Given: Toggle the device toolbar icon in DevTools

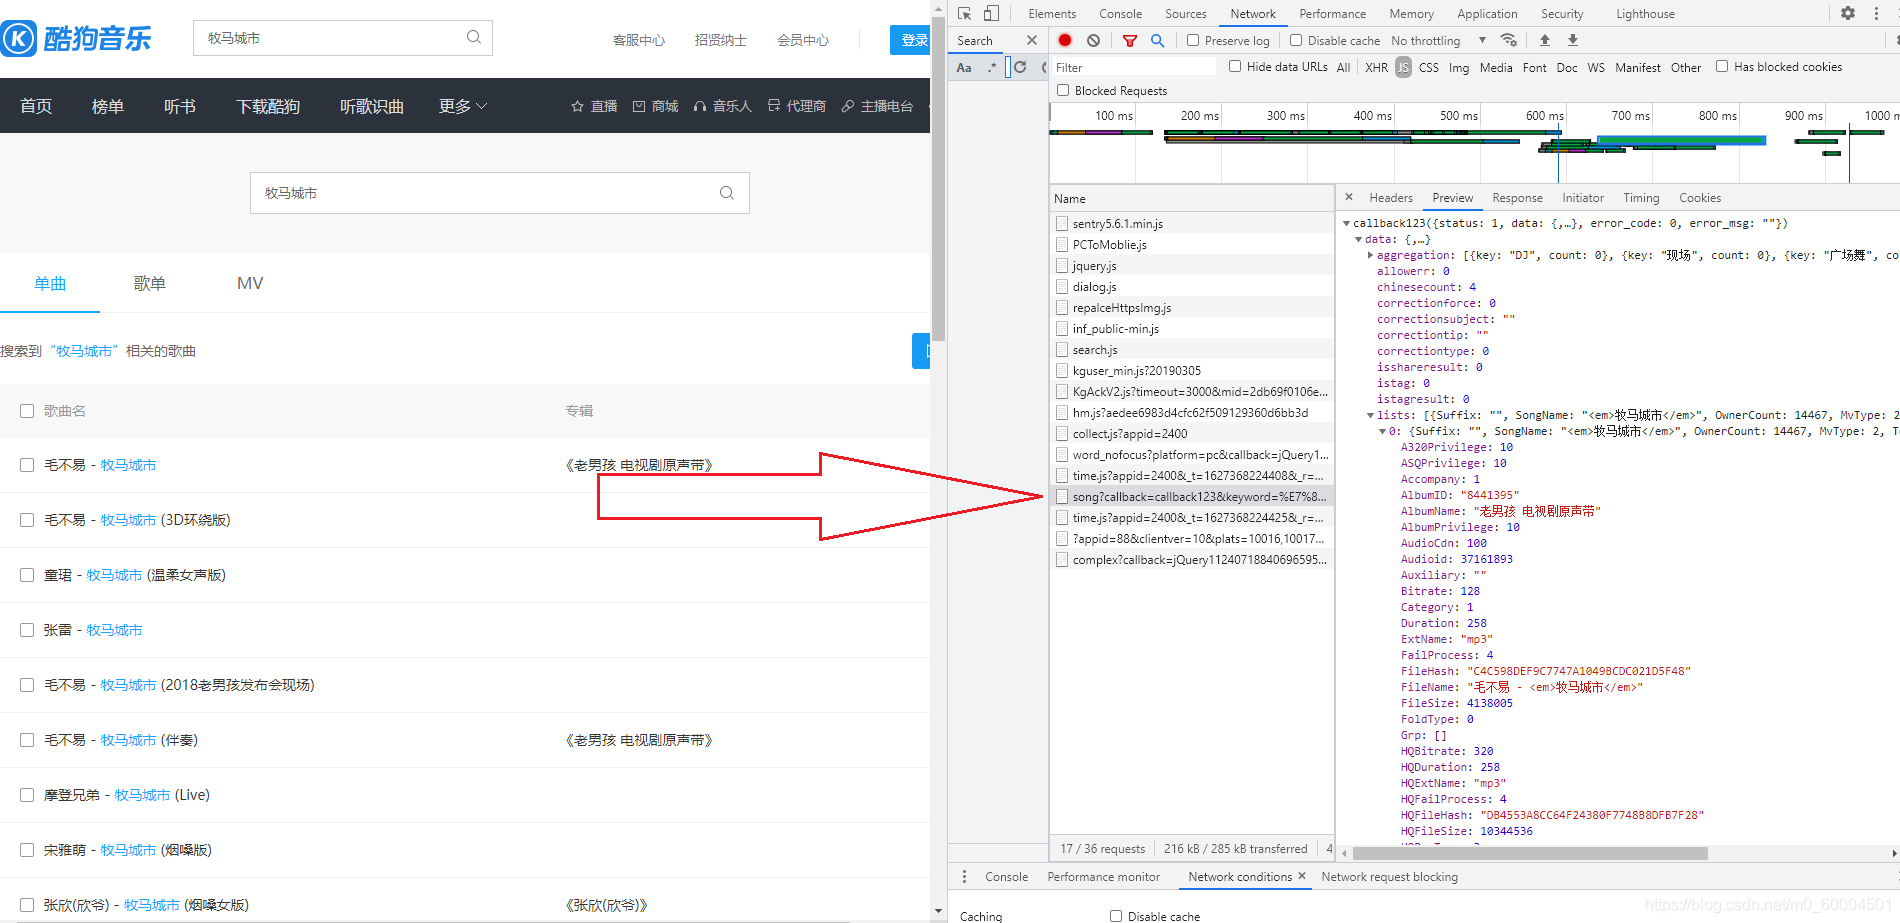Looking at the screenshot, I should [991, 13].
